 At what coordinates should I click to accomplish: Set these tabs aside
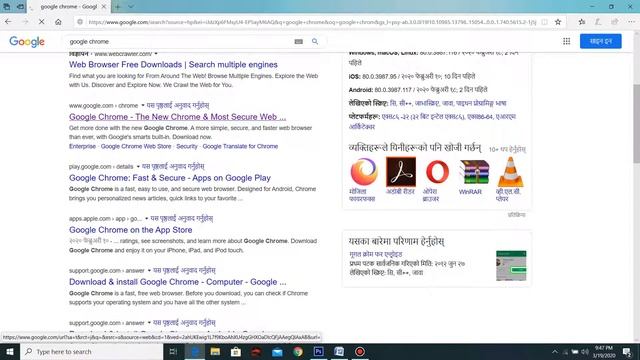tap(20, 7)
